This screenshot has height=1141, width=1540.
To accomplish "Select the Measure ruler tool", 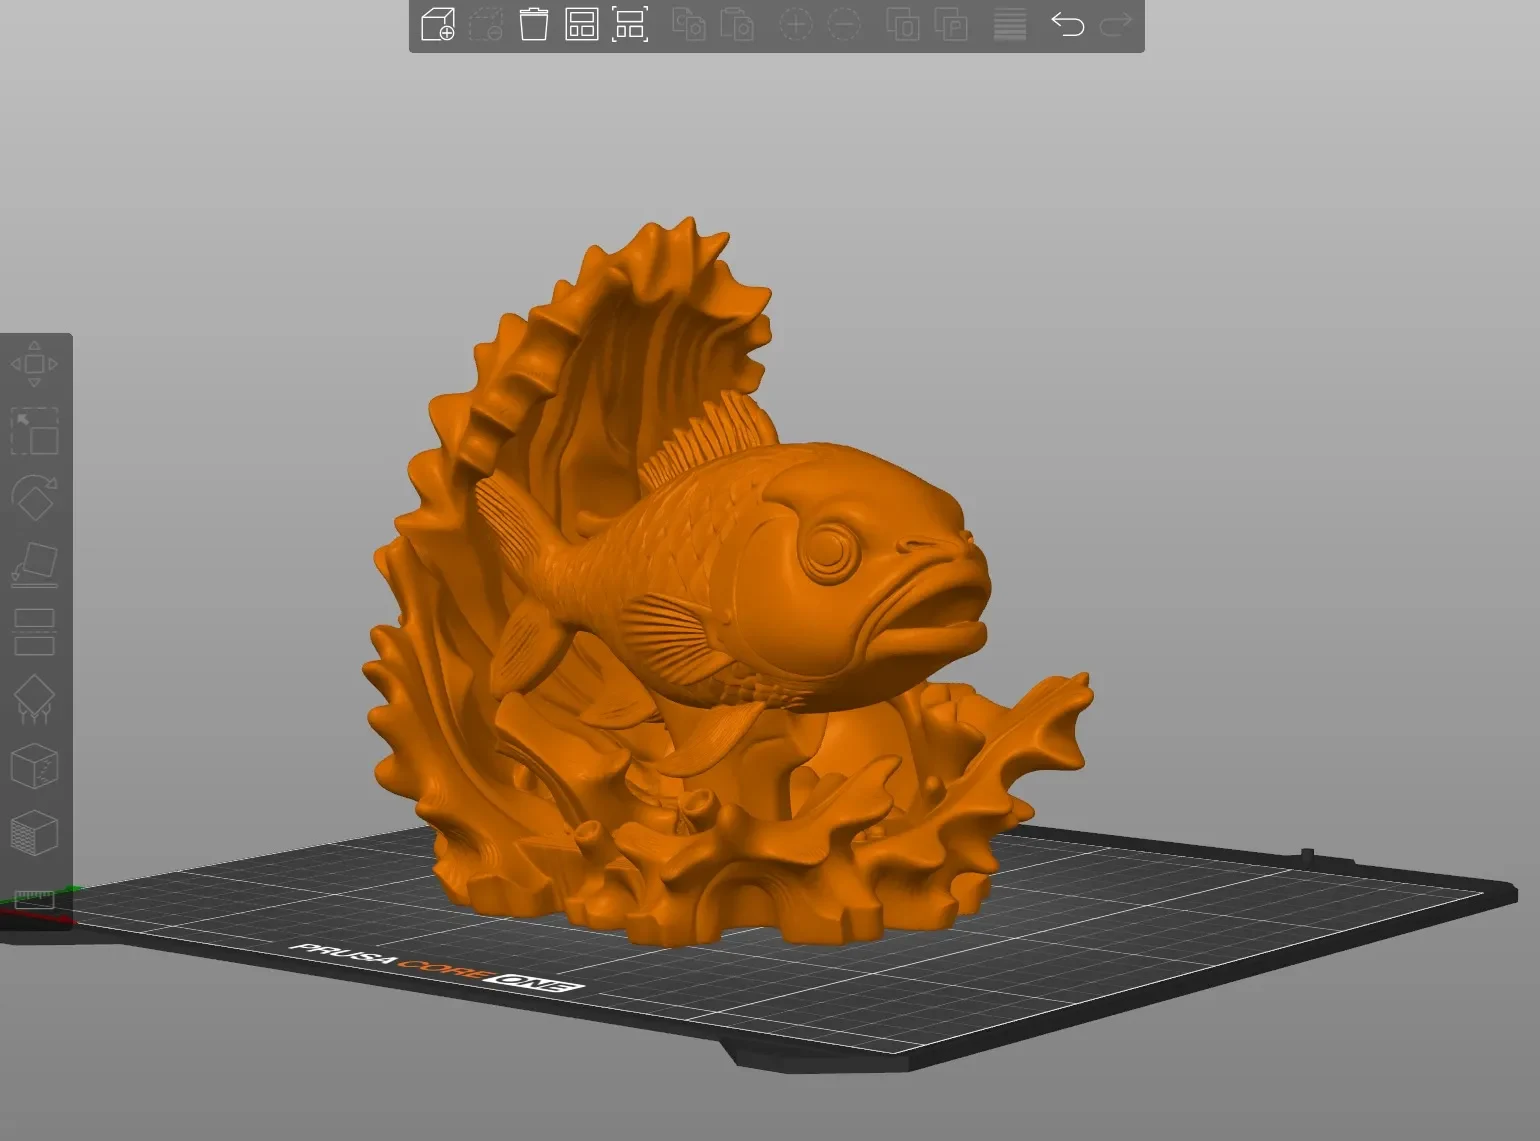I will click(x=34, y=900).
